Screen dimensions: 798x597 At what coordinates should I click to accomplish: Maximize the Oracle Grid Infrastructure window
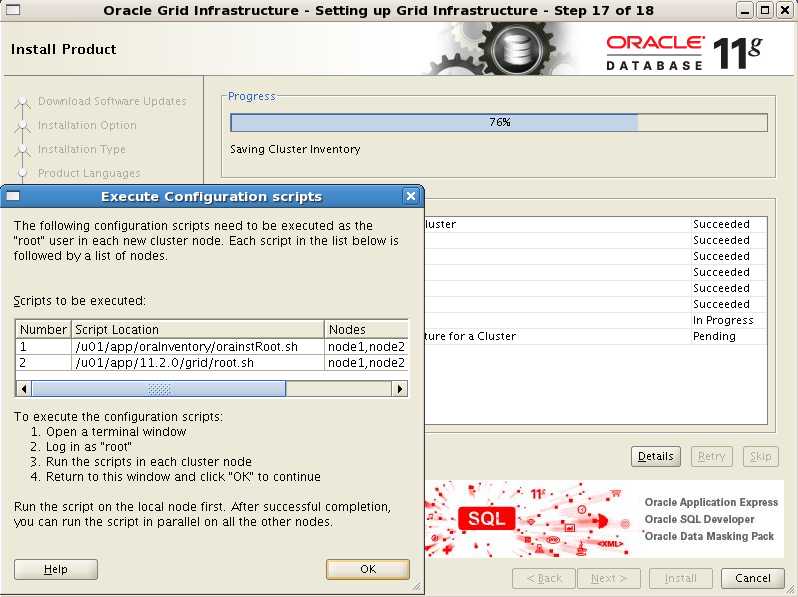pos(764,10)
